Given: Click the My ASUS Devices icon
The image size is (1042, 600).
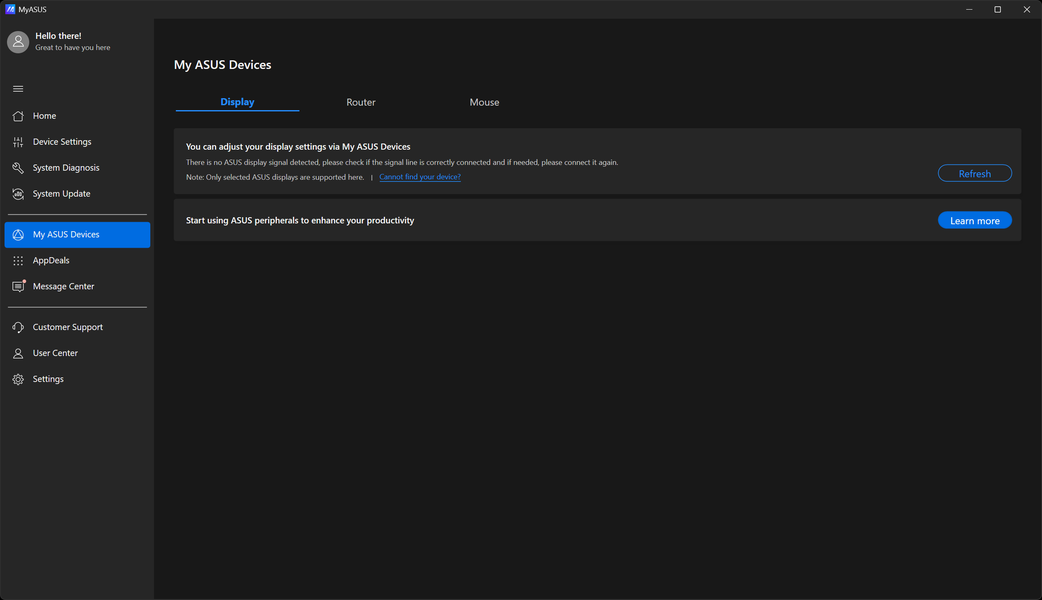Looking at the screenshot, I should coord(18,235).
